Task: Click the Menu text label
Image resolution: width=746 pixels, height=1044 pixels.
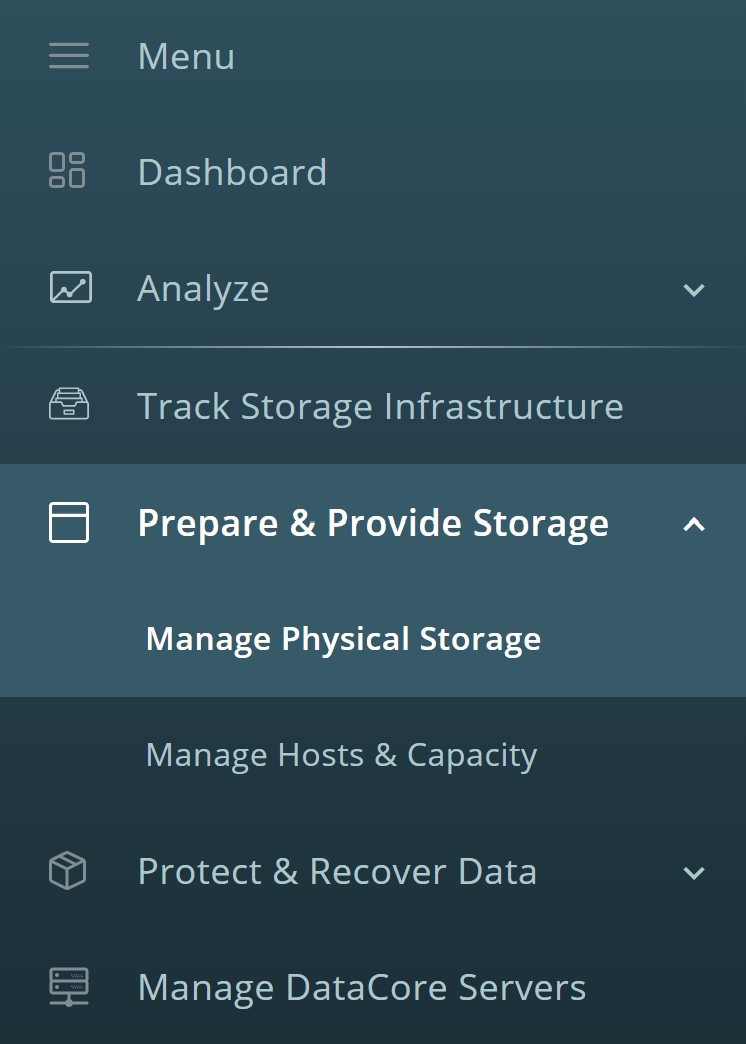Action: (x=186, y=56)
